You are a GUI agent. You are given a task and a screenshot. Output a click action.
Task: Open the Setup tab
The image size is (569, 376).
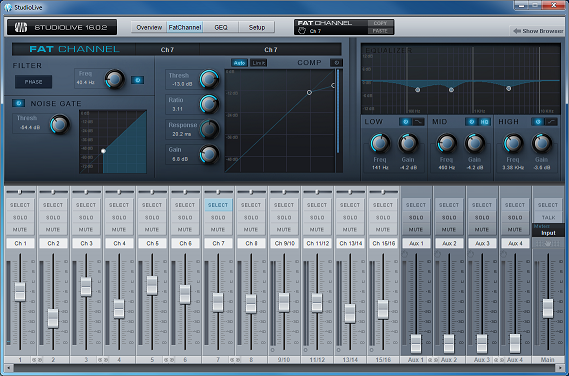click(257, 27)
